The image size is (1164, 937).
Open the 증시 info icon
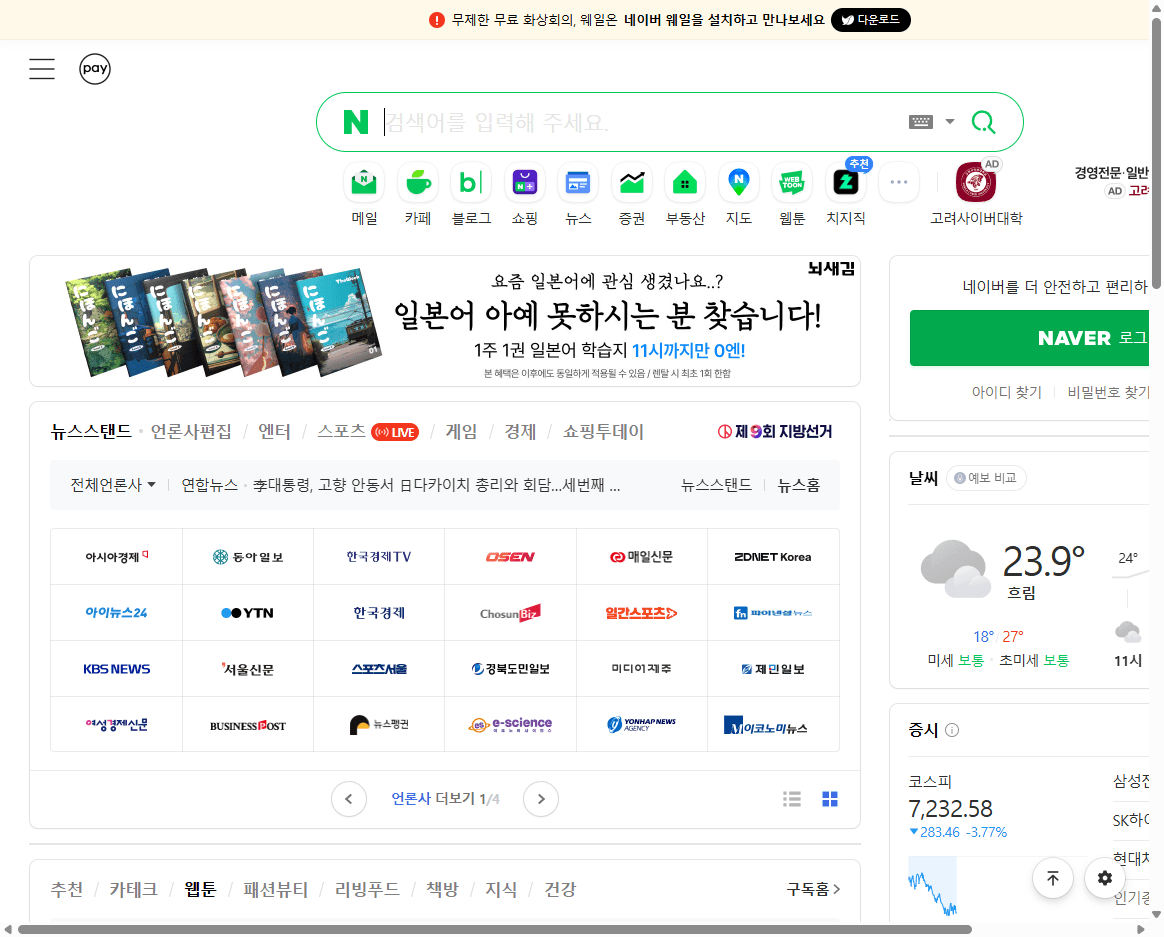(x=952, y=731)
